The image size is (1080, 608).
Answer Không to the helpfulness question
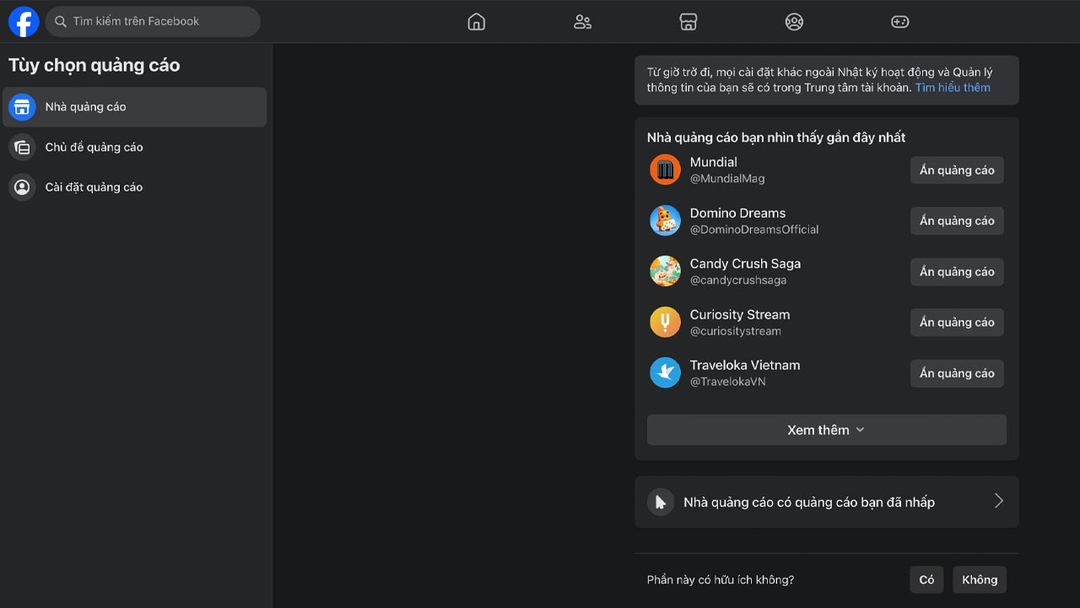coord(979,580)
